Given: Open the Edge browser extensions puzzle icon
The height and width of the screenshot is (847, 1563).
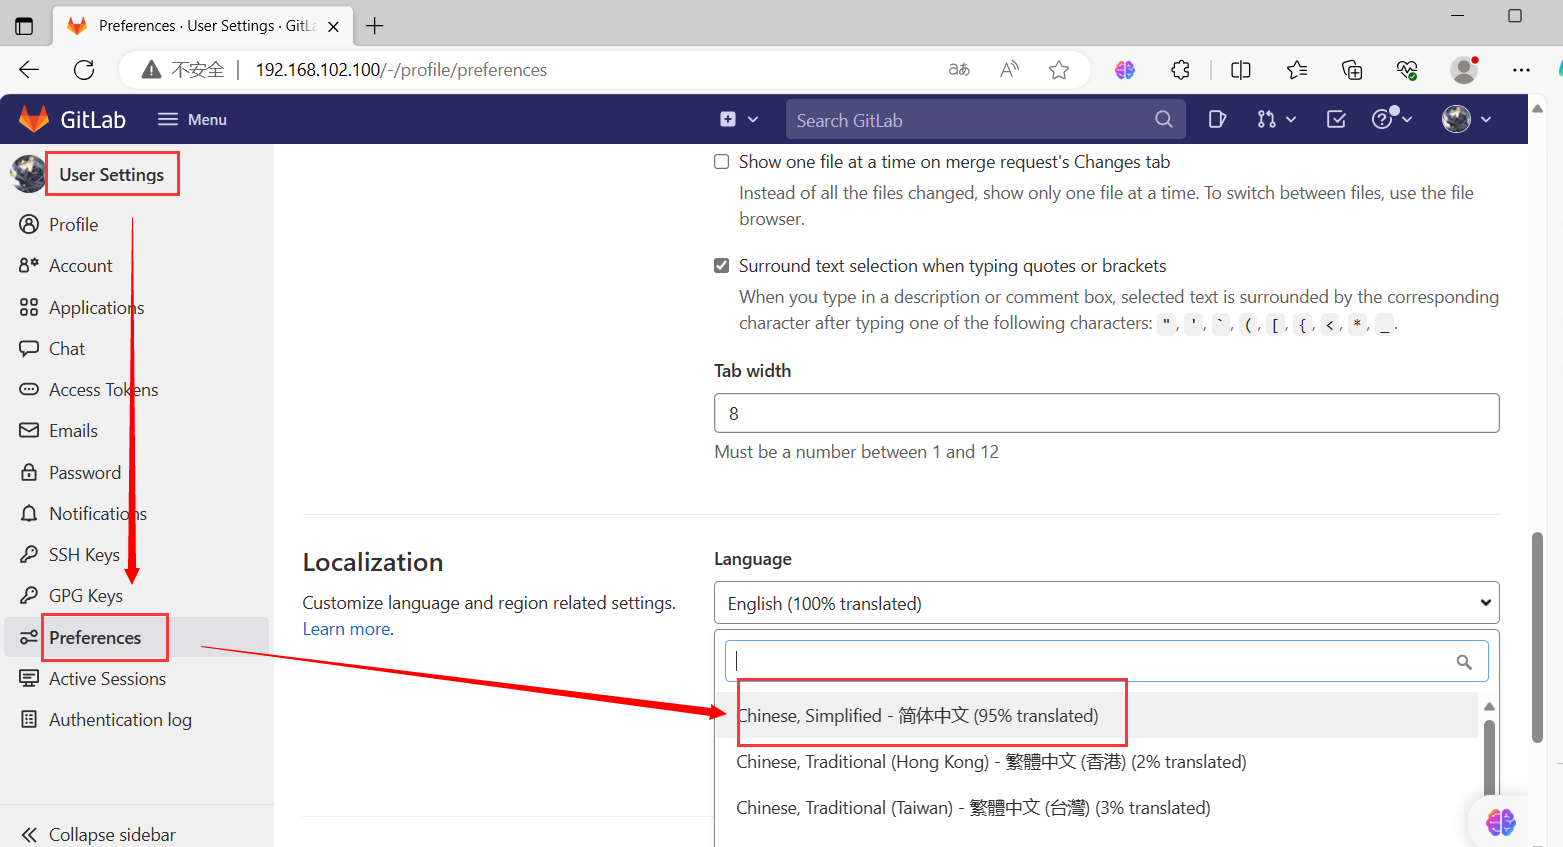Looking at the screenshot, I should tap(1180, 69).
